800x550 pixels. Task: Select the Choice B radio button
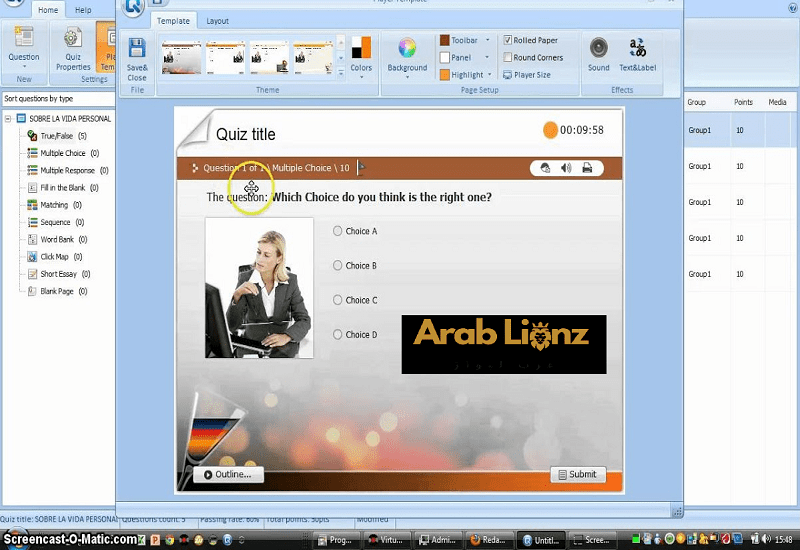coord(337,265)
